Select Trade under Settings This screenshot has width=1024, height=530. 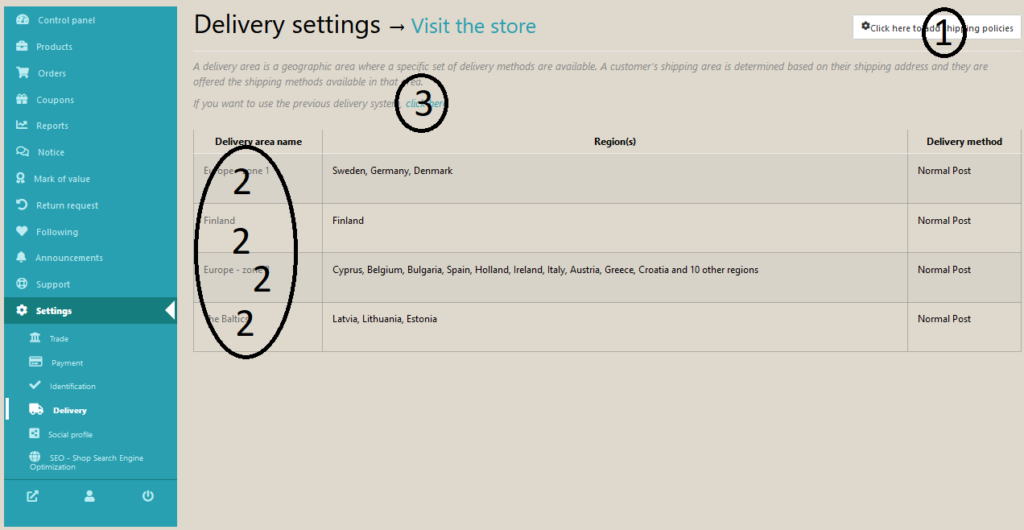click(59, 339)
